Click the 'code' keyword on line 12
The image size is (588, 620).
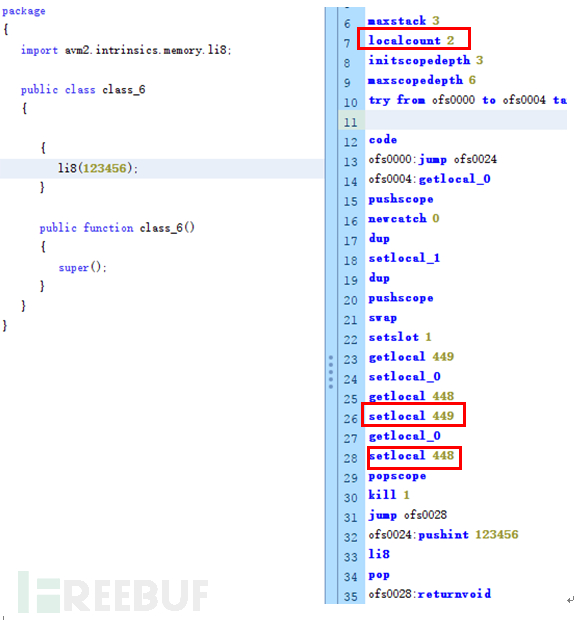pos(382,140)
